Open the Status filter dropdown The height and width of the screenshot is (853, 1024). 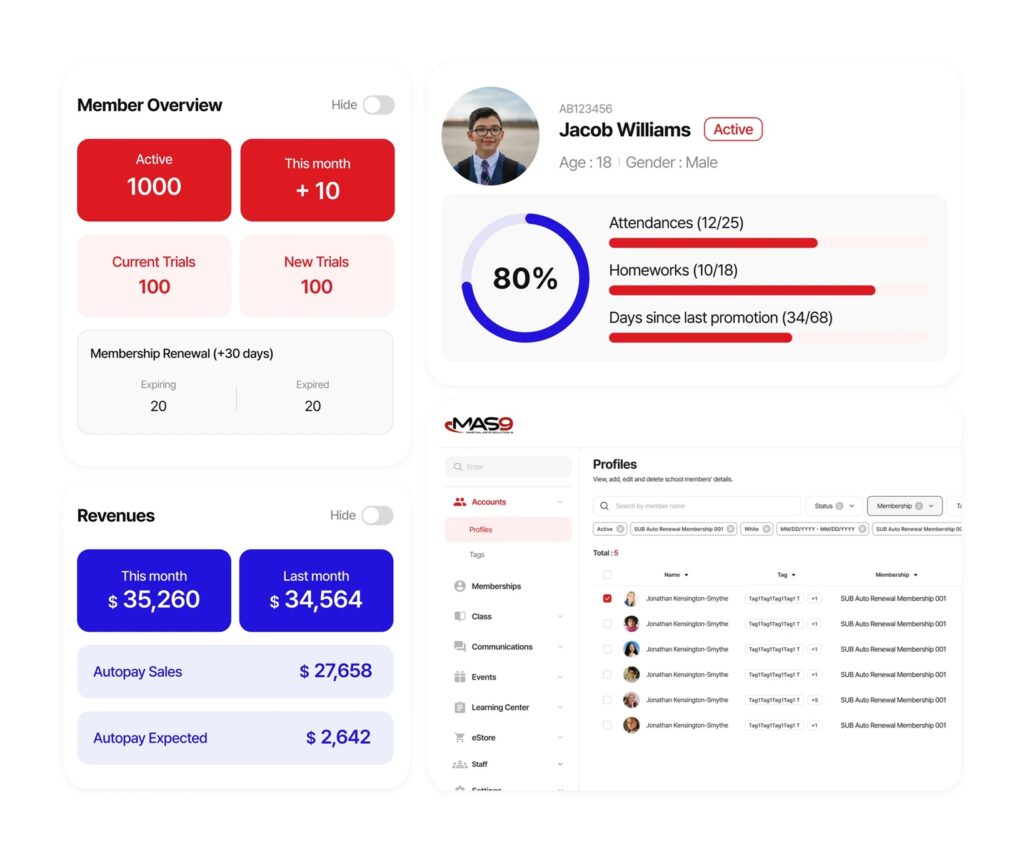click(833, 505)
